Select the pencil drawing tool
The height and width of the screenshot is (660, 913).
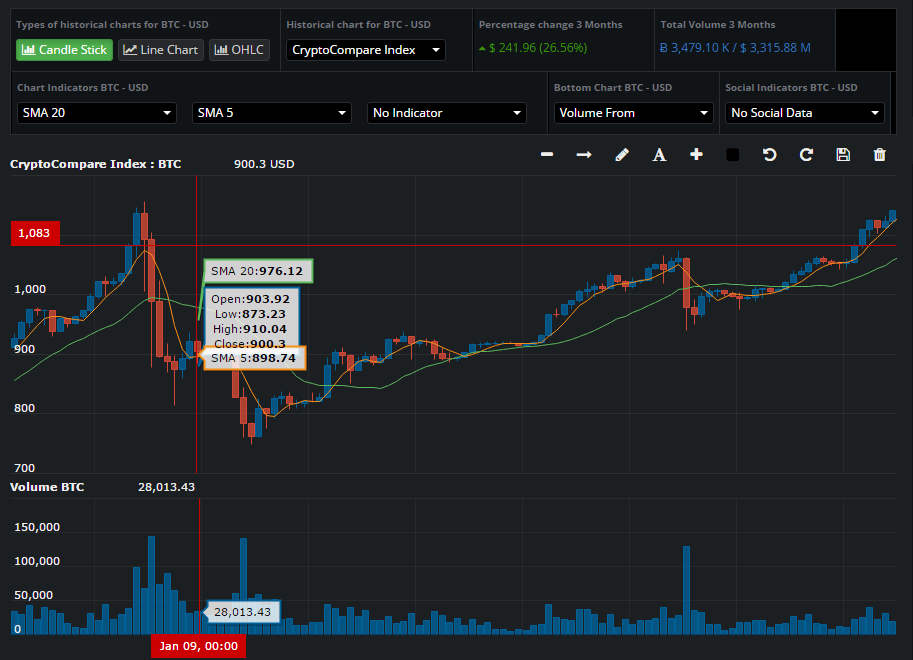622,154
